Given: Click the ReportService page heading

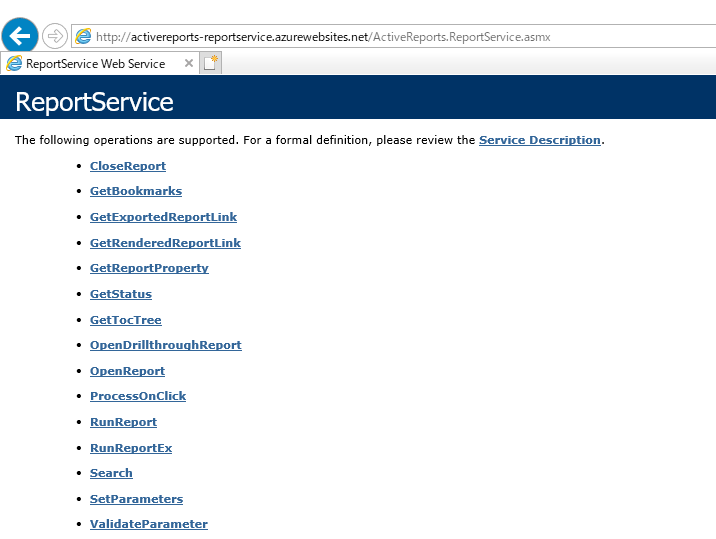Looking at the screenshot, I should (x=95, y=101).
